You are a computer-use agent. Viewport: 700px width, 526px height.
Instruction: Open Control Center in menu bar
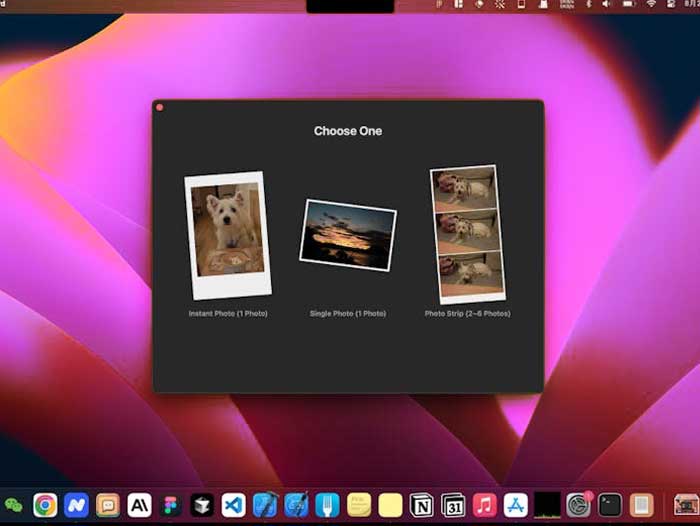[671, 4]
